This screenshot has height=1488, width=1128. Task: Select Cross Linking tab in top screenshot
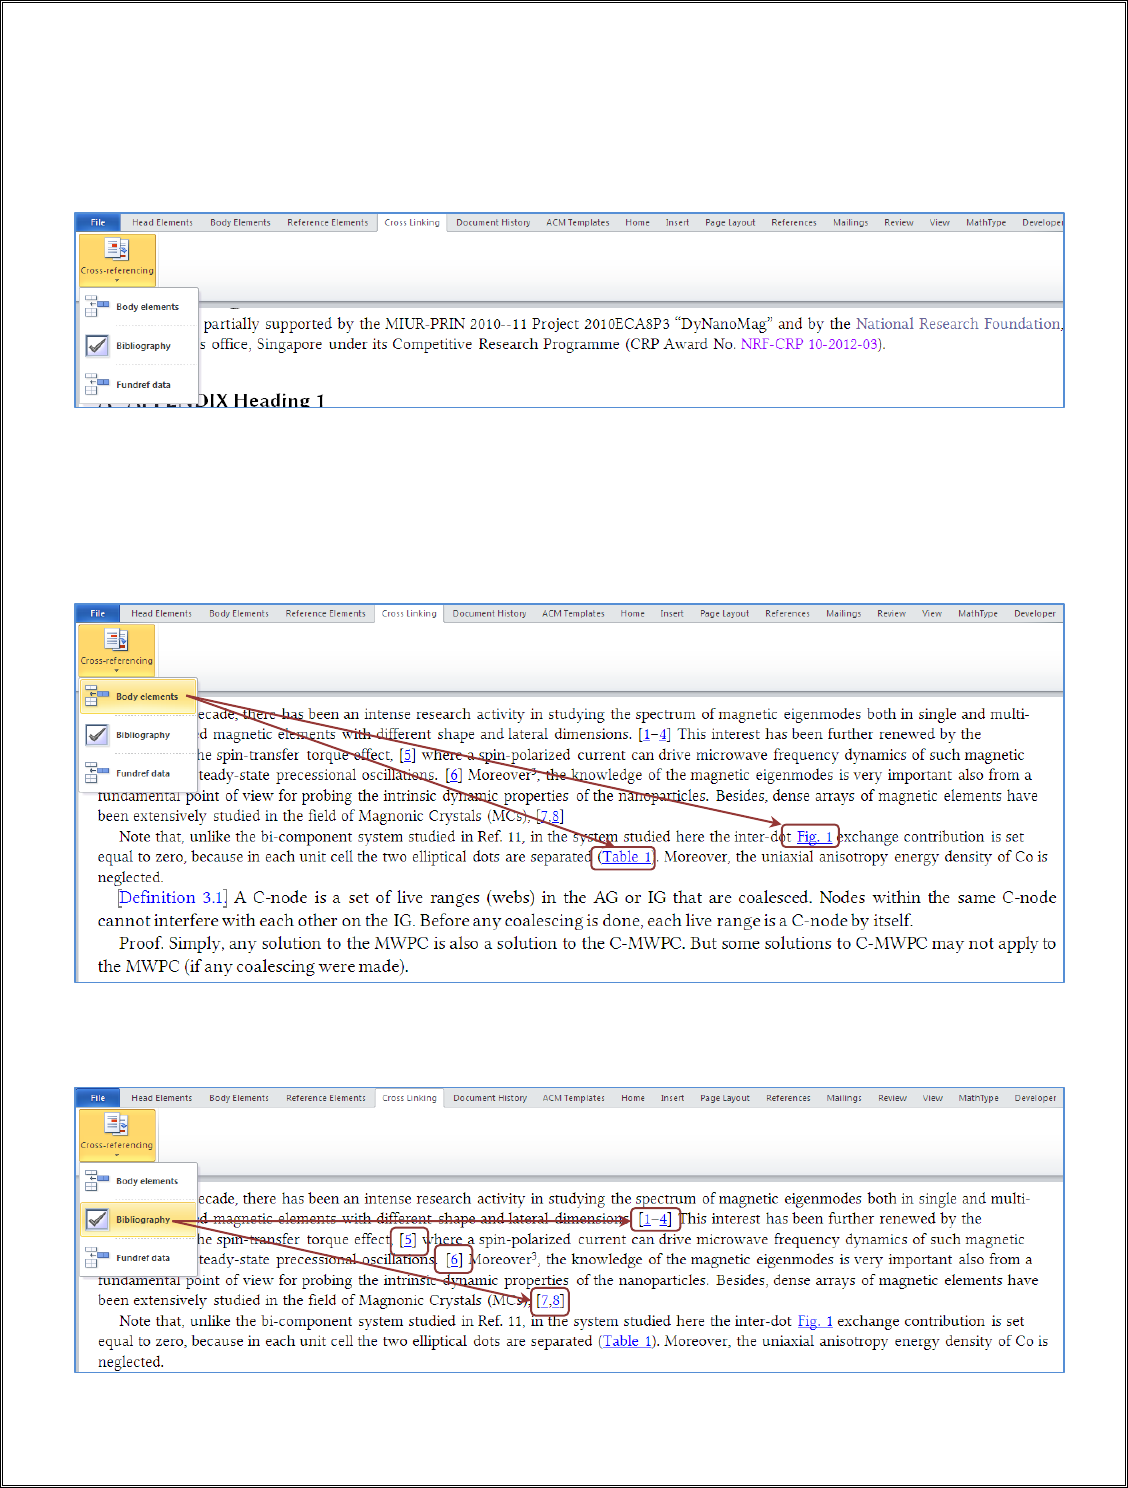(x=412, y=223)
